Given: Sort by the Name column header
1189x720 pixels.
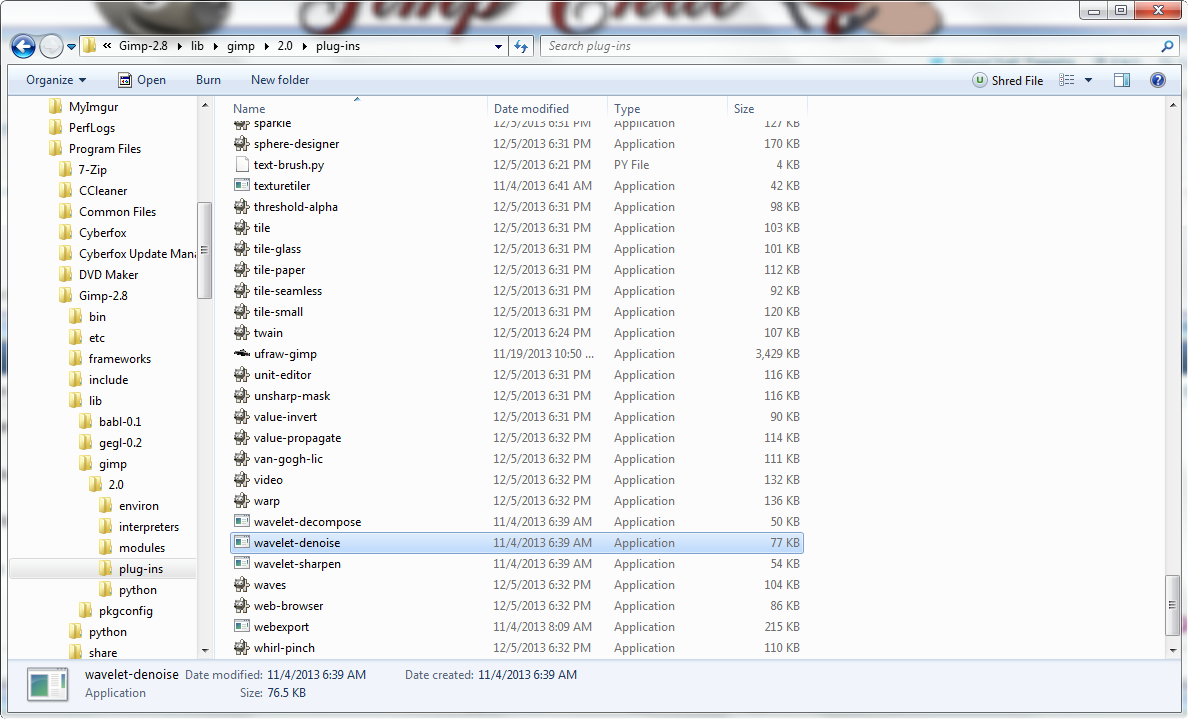Looking at the screenshot, I should (249, 109).
